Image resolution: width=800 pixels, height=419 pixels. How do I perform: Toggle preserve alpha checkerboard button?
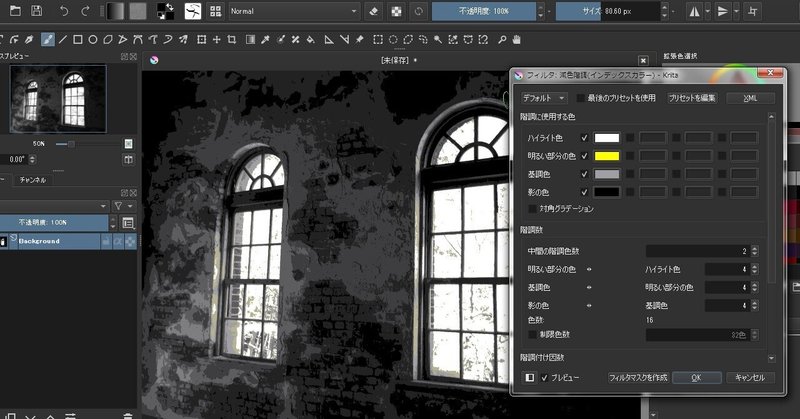[x=396, y=11]
